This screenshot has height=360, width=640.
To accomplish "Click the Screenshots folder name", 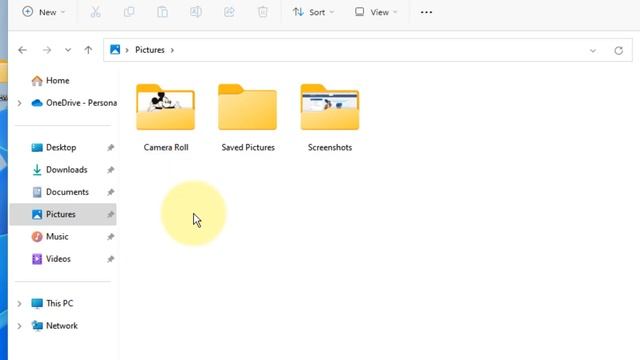I will tap(330, 147).
